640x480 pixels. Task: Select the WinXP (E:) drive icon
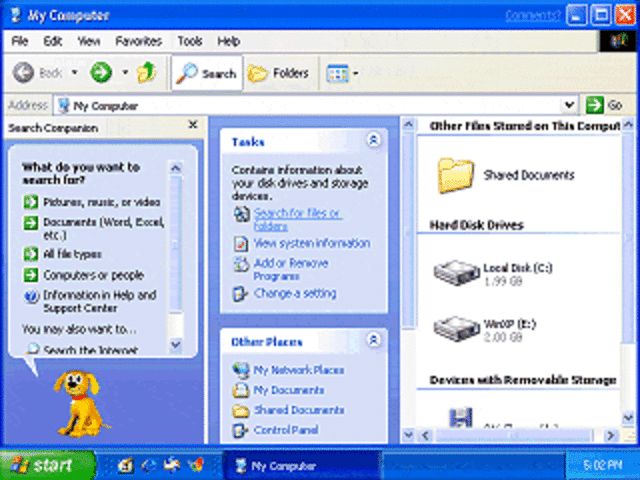point(456,329)
